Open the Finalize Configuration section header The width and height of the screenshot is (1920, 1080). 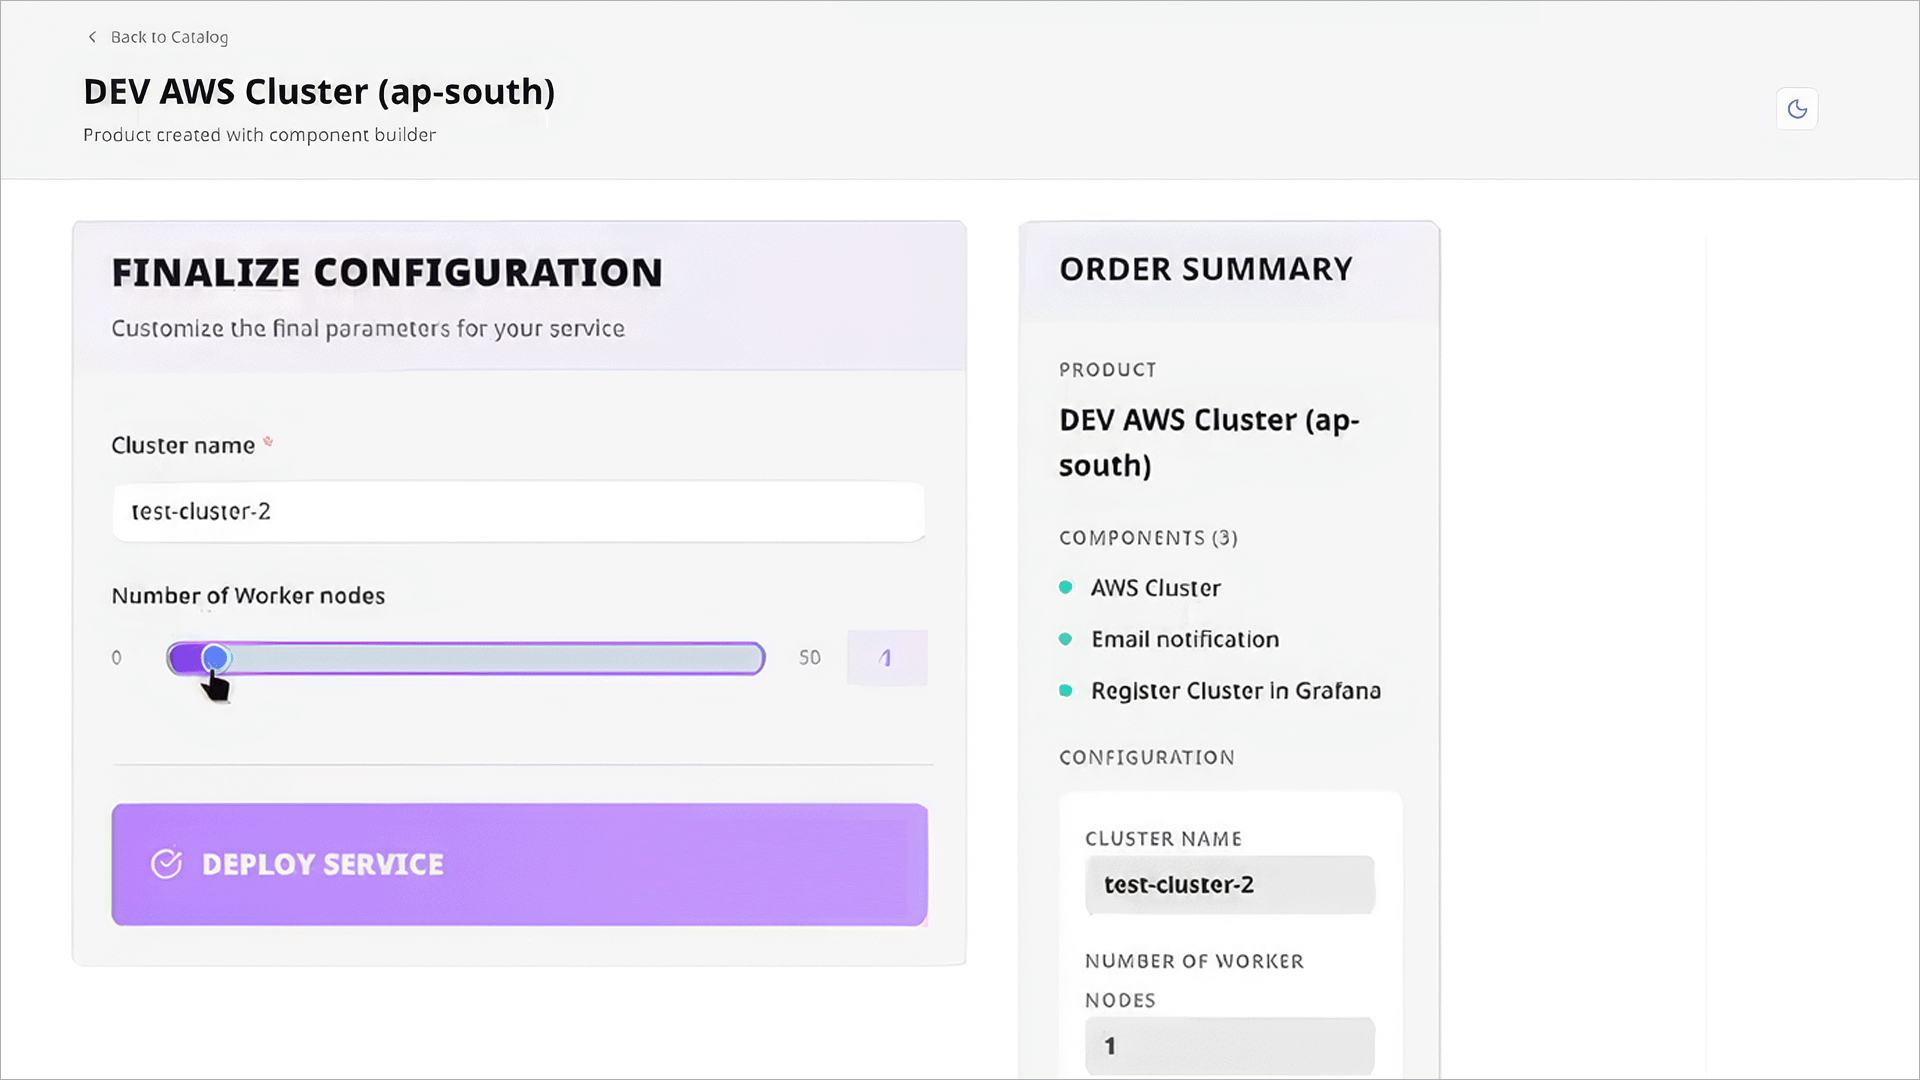click(387, 271)
